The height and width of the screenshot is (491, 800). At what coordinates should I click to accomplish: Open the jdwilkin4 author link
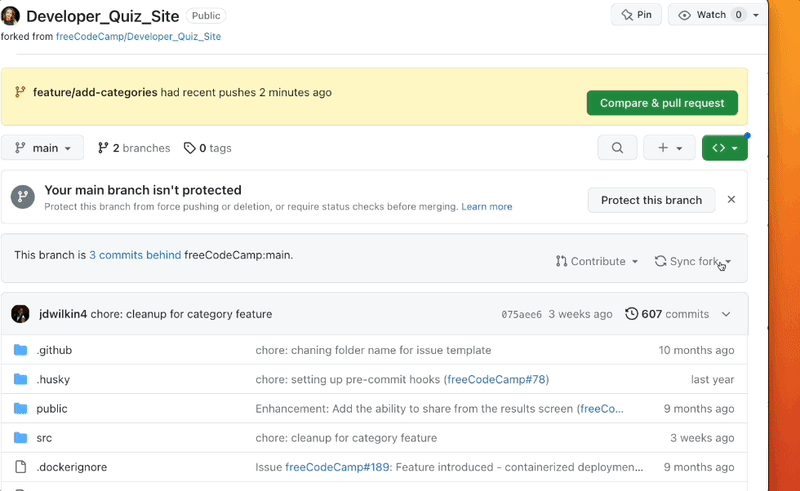[63, 314]
